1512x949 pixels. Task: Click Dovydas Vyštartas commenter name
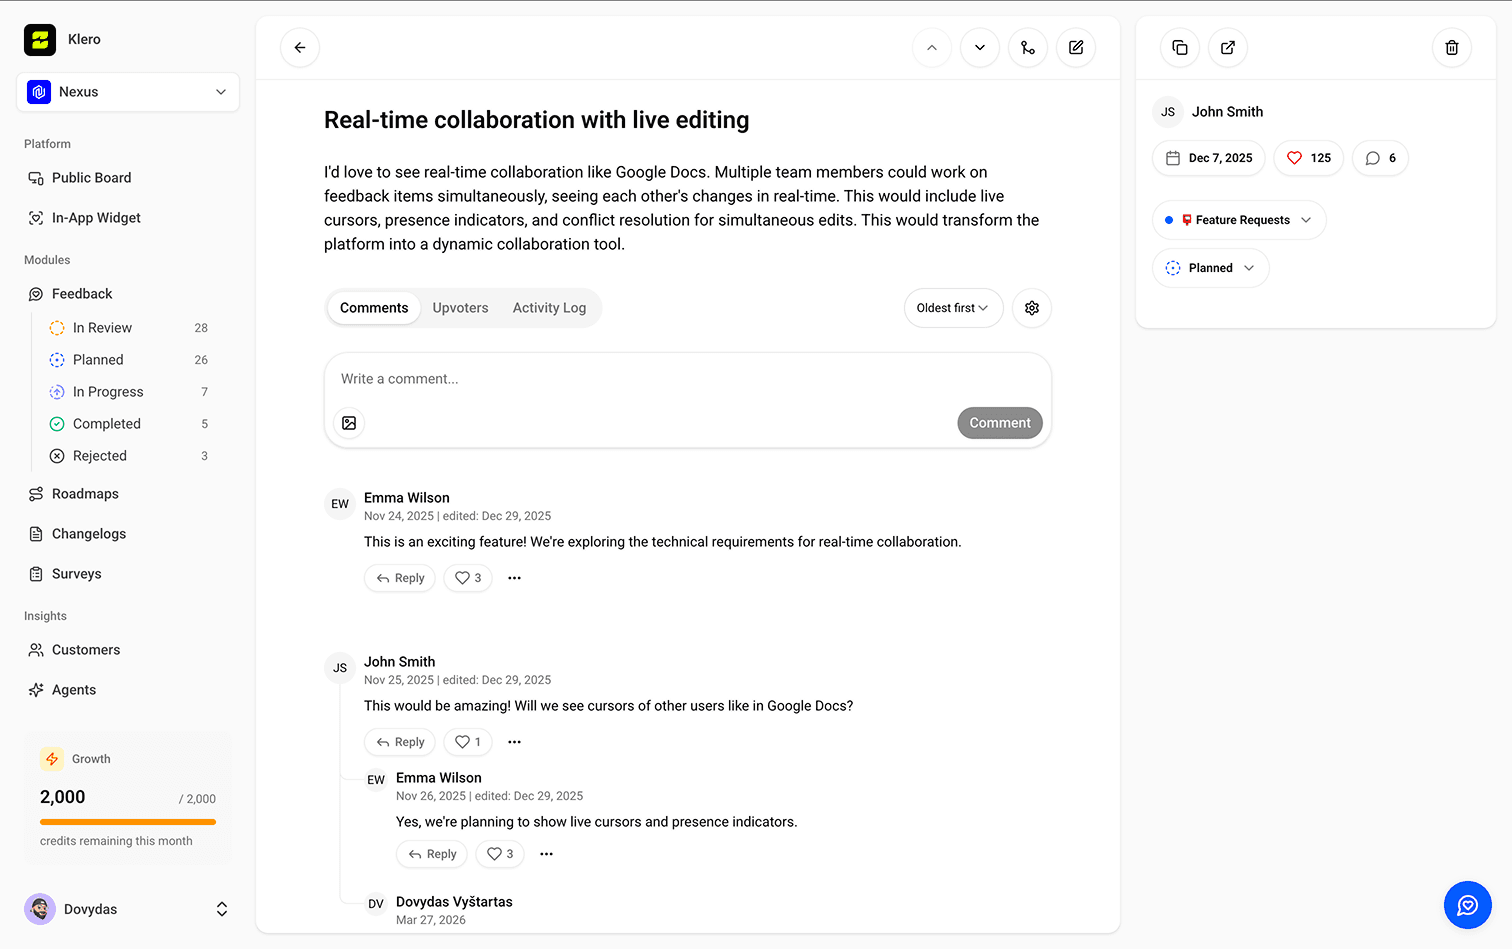point(454,902)
